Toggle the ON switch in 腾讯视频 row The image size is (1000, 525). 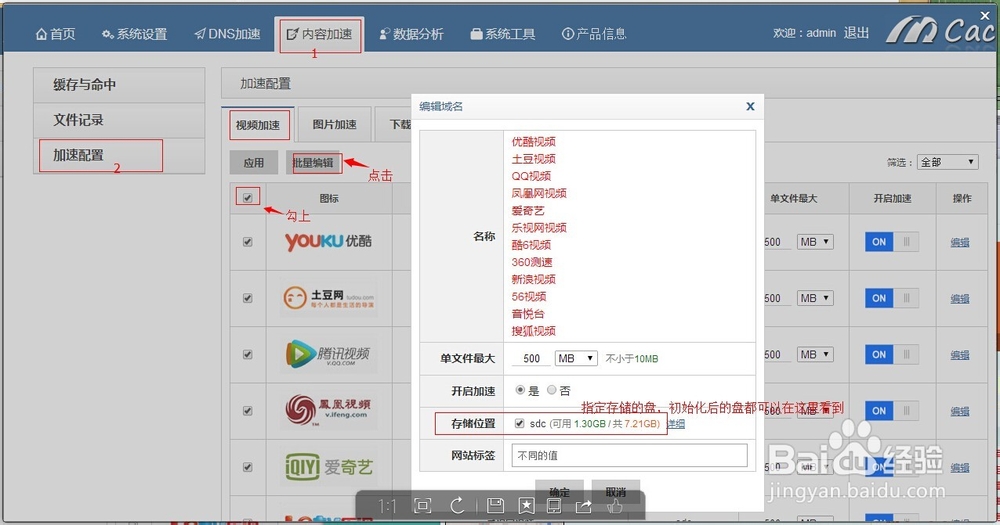(892, 354)
